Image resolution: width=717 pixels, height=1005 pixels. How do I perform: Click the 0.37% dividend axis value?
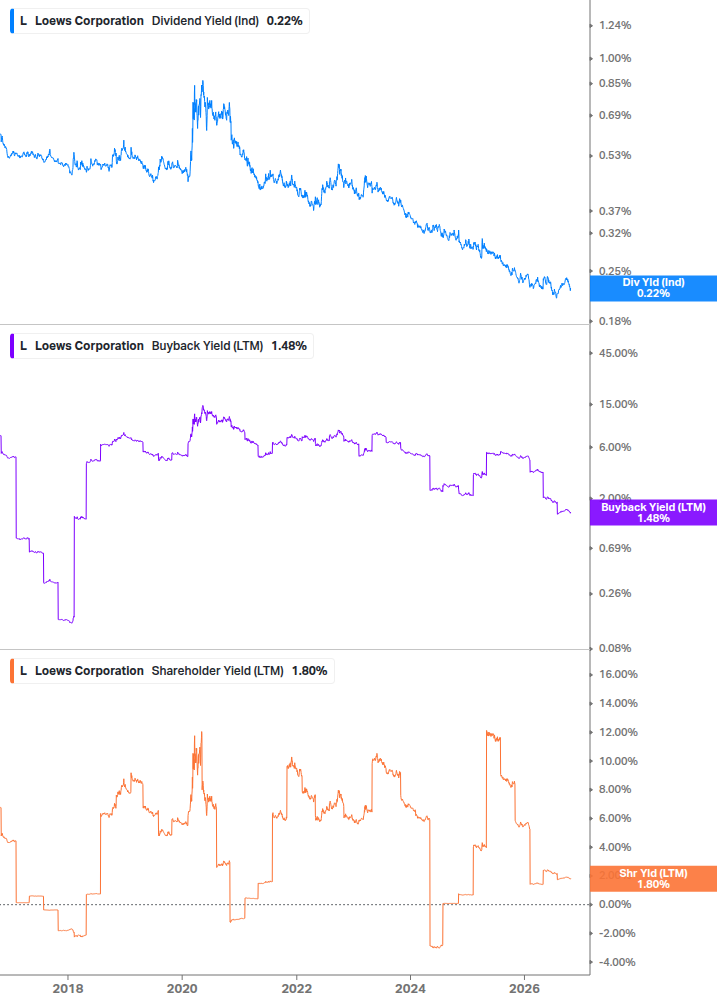(615, 211)
